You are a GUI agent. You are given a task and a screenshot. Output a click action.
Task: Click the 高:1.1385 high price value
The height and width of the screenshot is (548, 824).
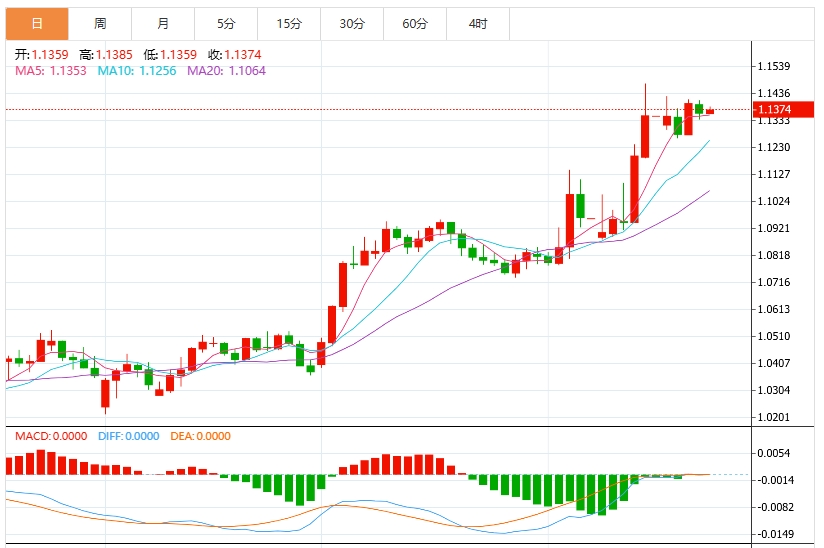pyautogui.click(x=106, y=55)
